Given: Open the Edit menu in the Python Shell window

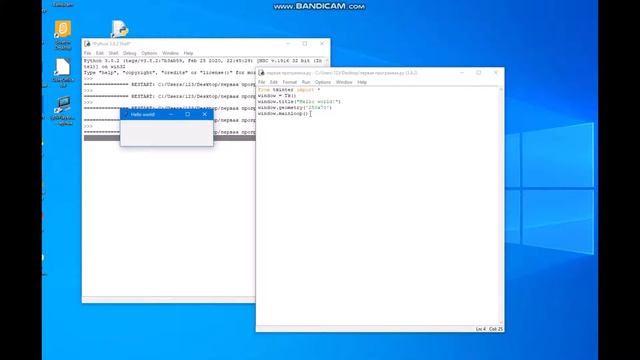Looking at the screenshot, I should (100, 53).
